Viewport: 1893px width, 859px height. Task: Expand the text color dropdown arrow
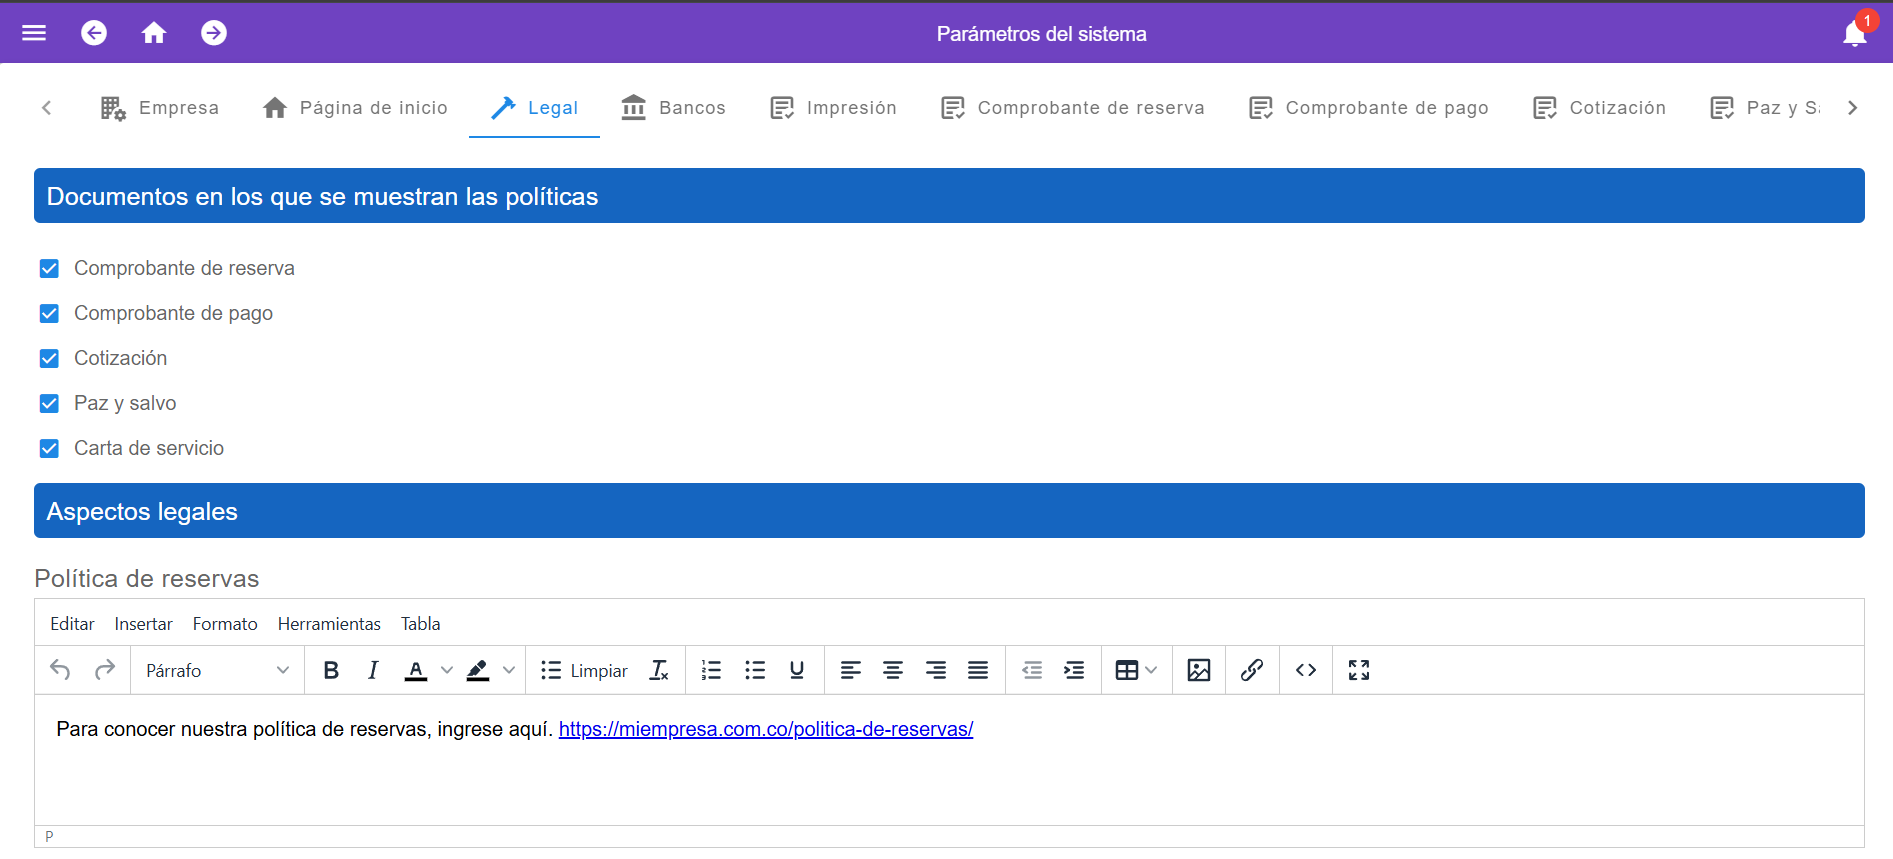click(x=447, y=670)
